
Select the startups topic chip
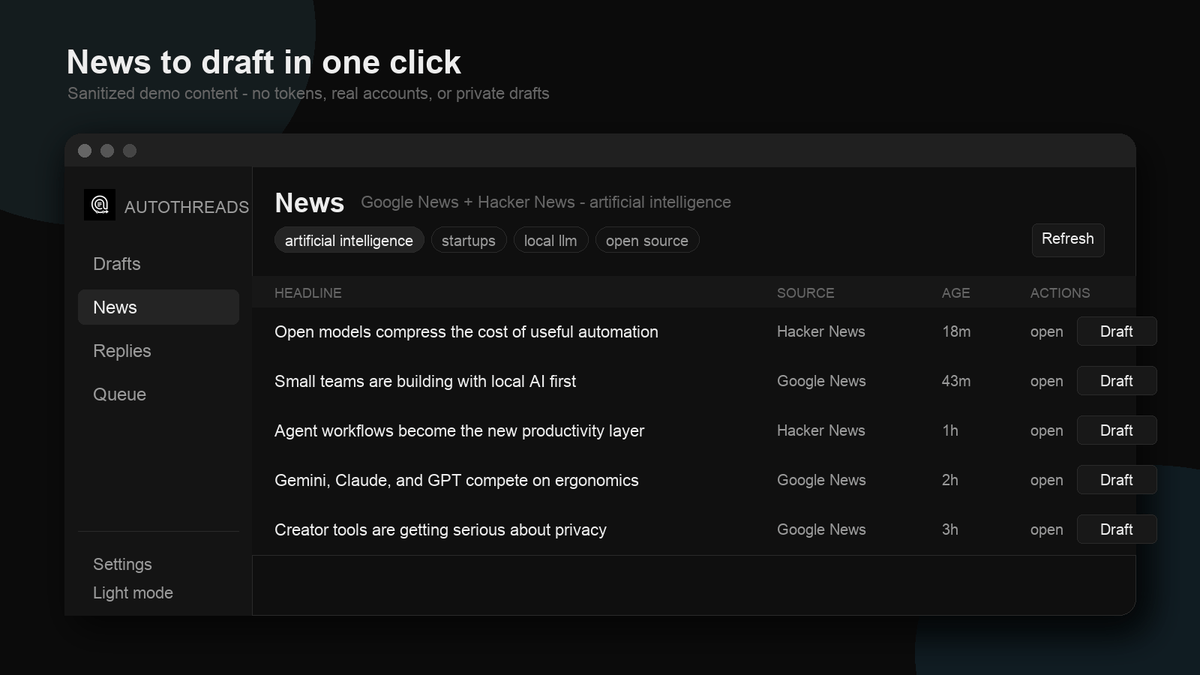pyautogui.click(x=468, y=240)
